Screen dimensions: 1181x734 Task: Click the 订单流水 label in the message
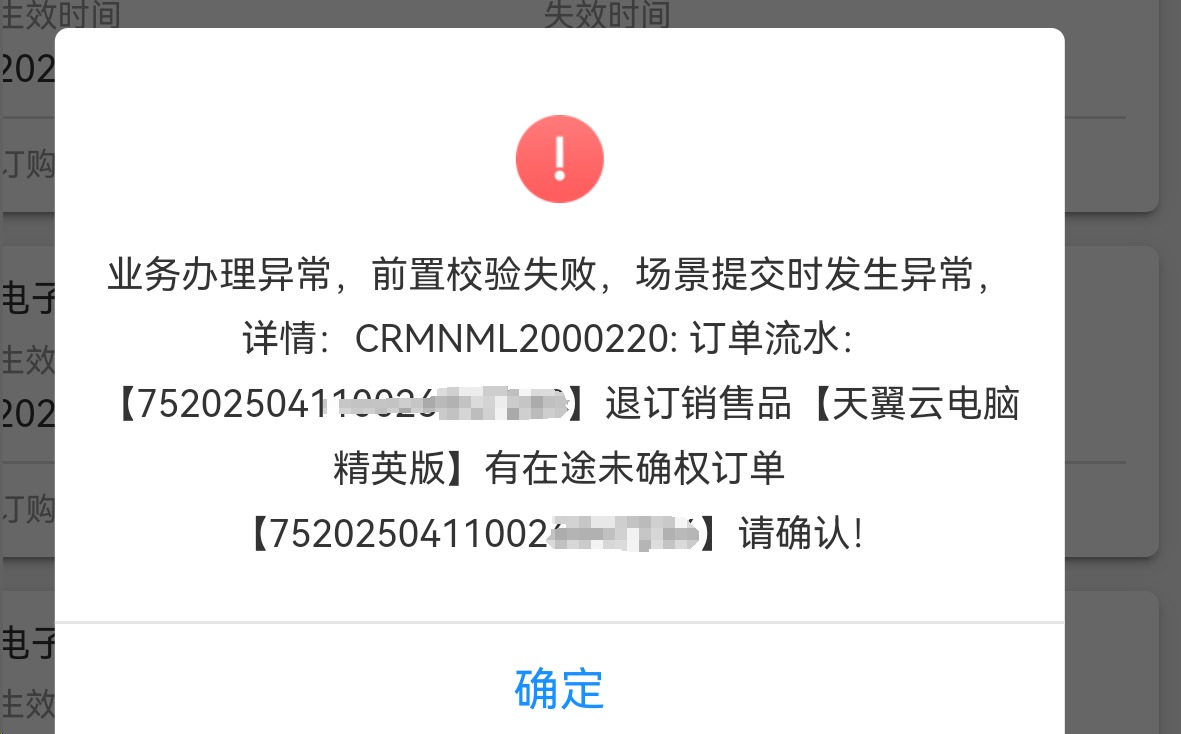pos(764,339)
